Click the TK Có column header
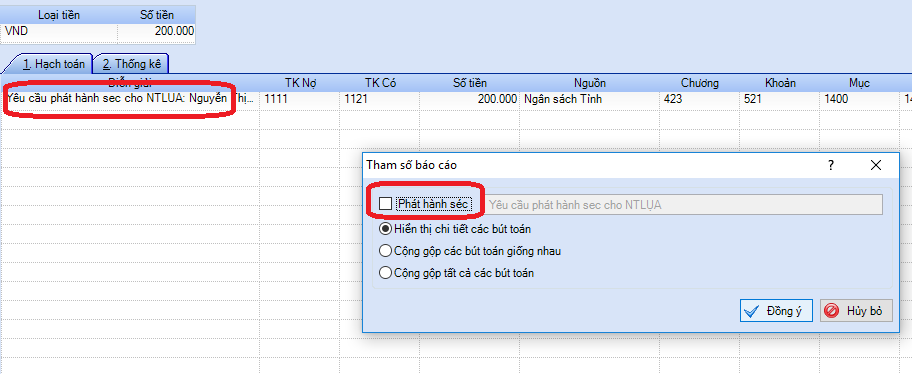 click(x=380, y=83)
